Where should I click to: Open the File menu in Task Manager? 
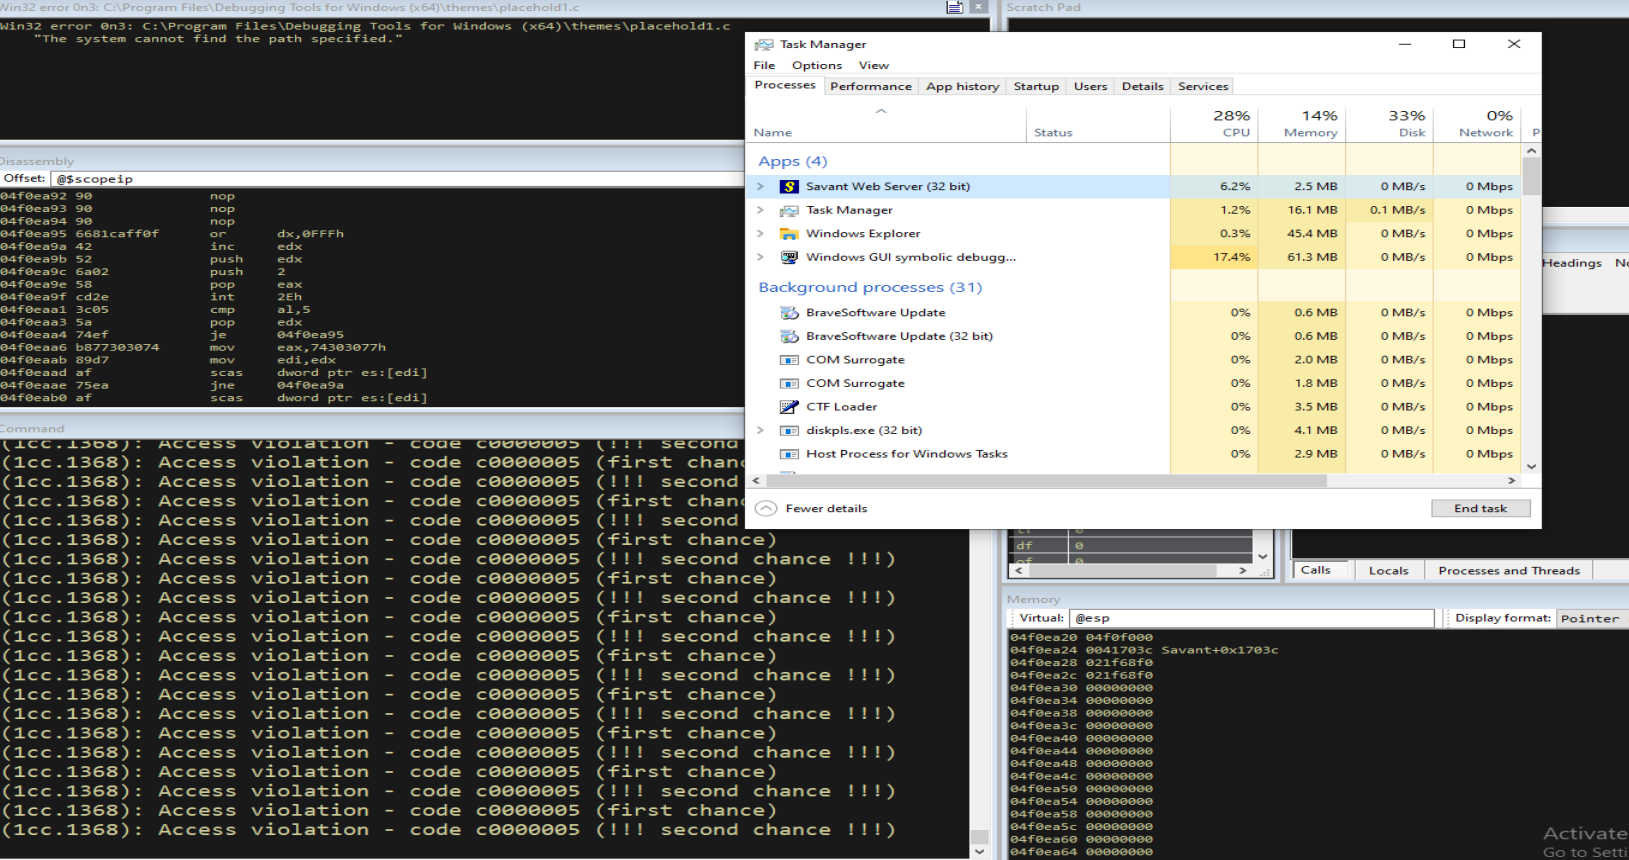click(764, 65)
